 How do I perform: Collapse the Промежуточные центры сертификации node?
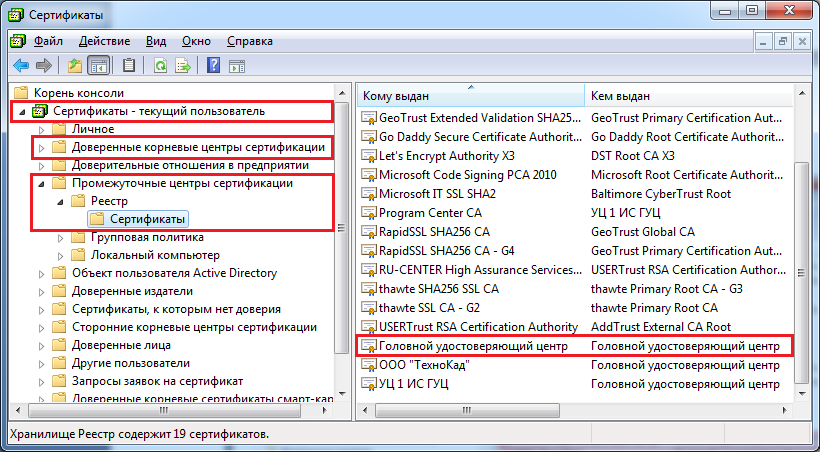[x=41, y=184]
